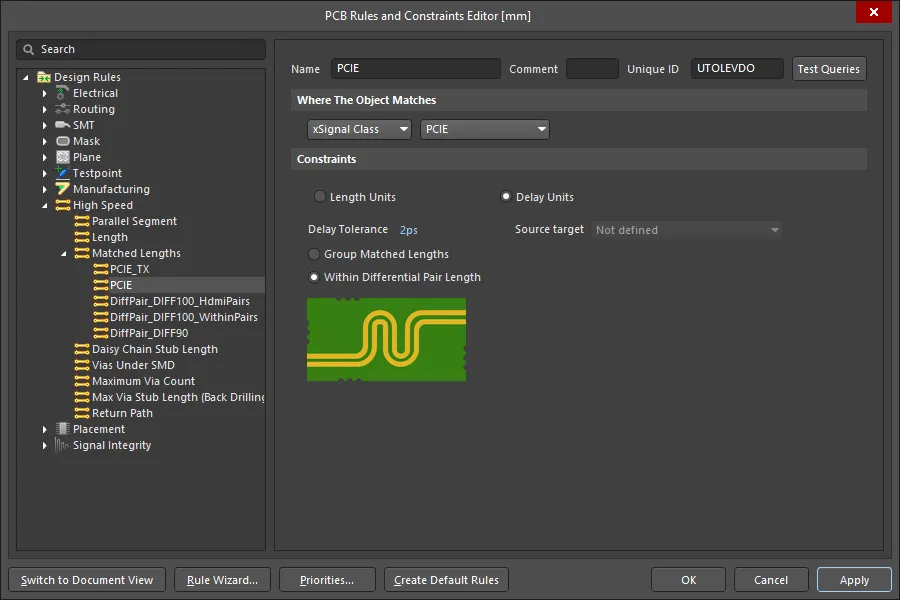This screenshot has width=900, height=600.
Task: Open the xSignal Class dropdown
Action: (359, 129)
